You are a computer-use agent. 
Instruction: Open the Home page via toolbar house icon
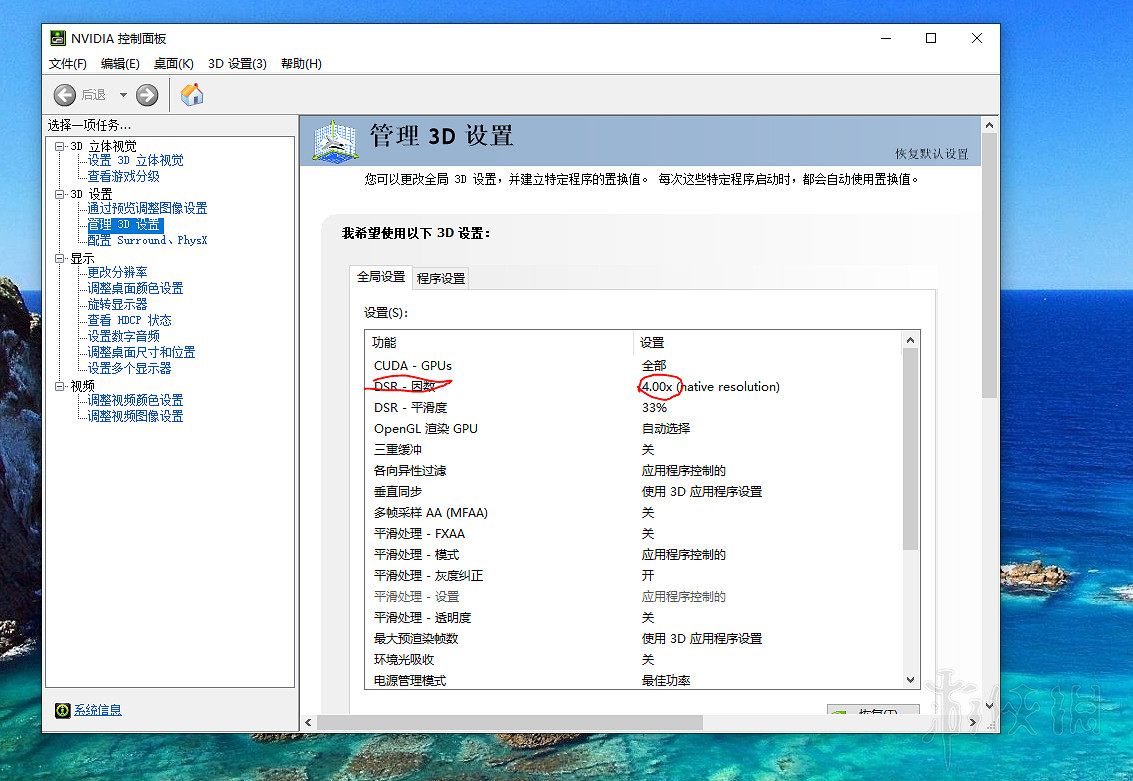[191, 94]
